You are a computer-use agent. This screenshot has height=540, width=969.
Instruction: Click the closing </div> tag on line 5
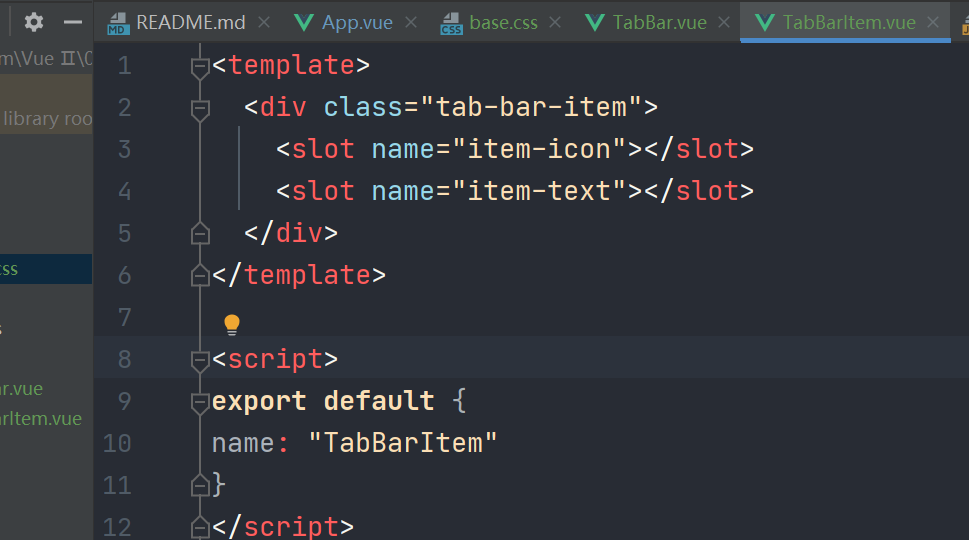pyautogui.click(x=291, y=234)
